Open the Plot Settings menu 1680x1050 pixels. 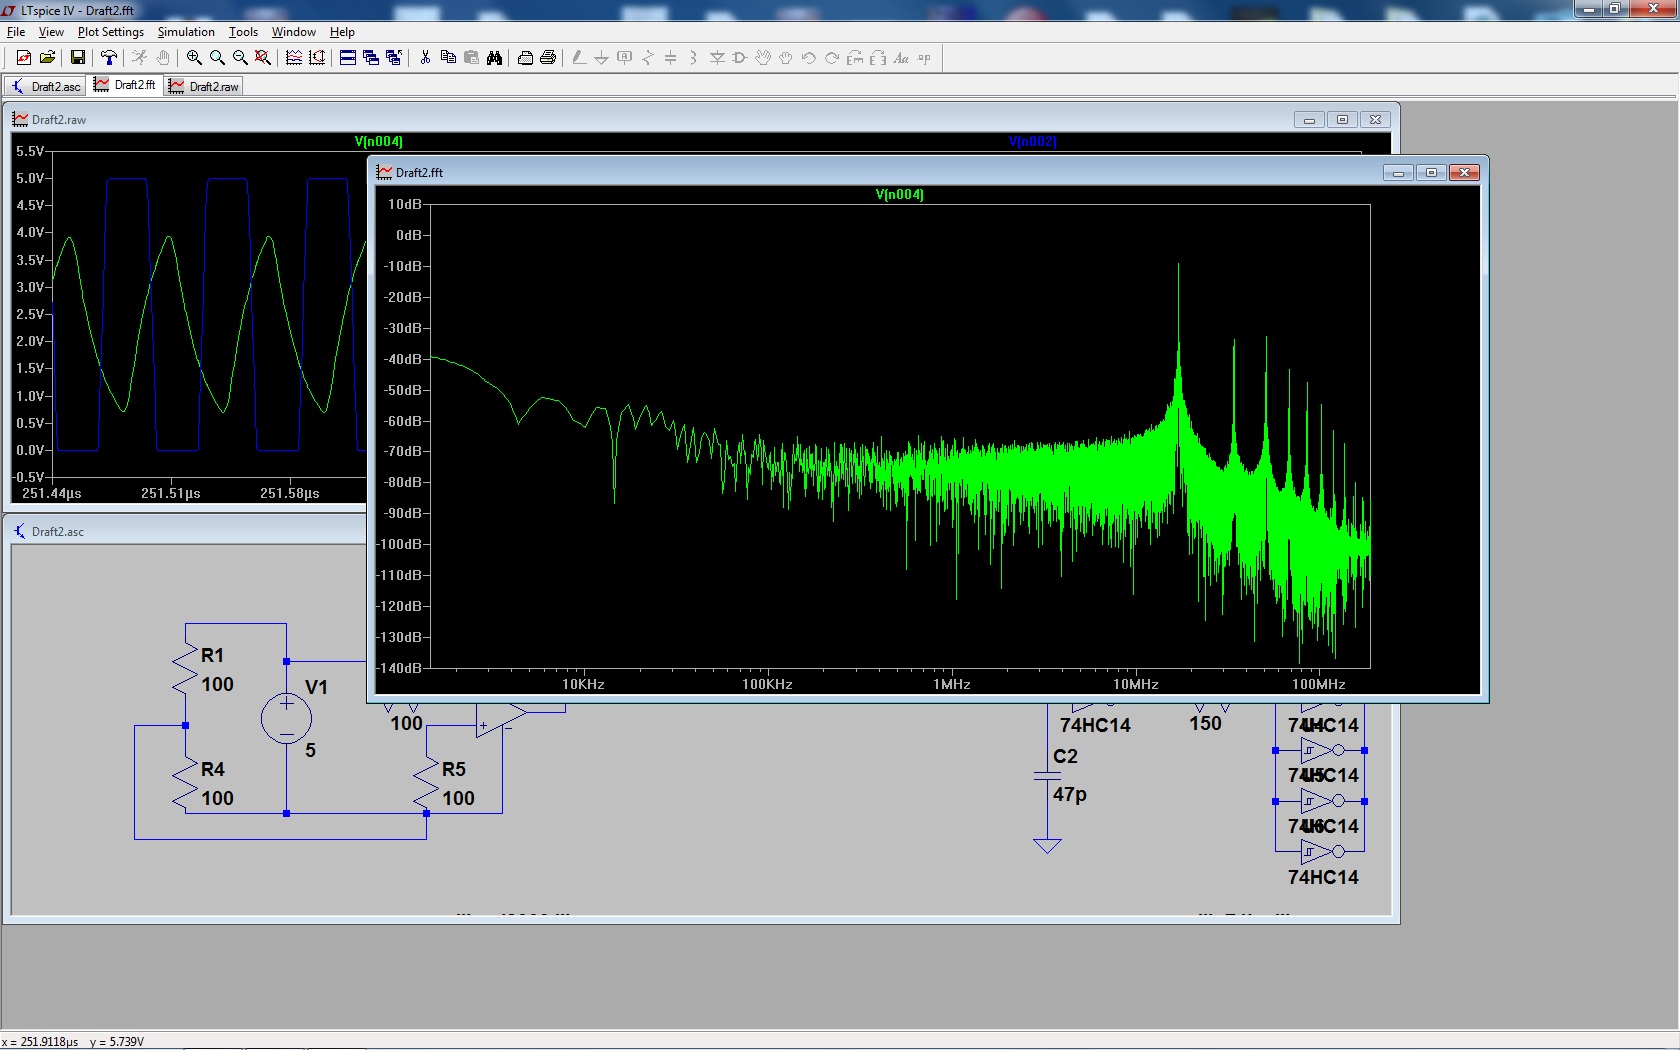[111, 32]
